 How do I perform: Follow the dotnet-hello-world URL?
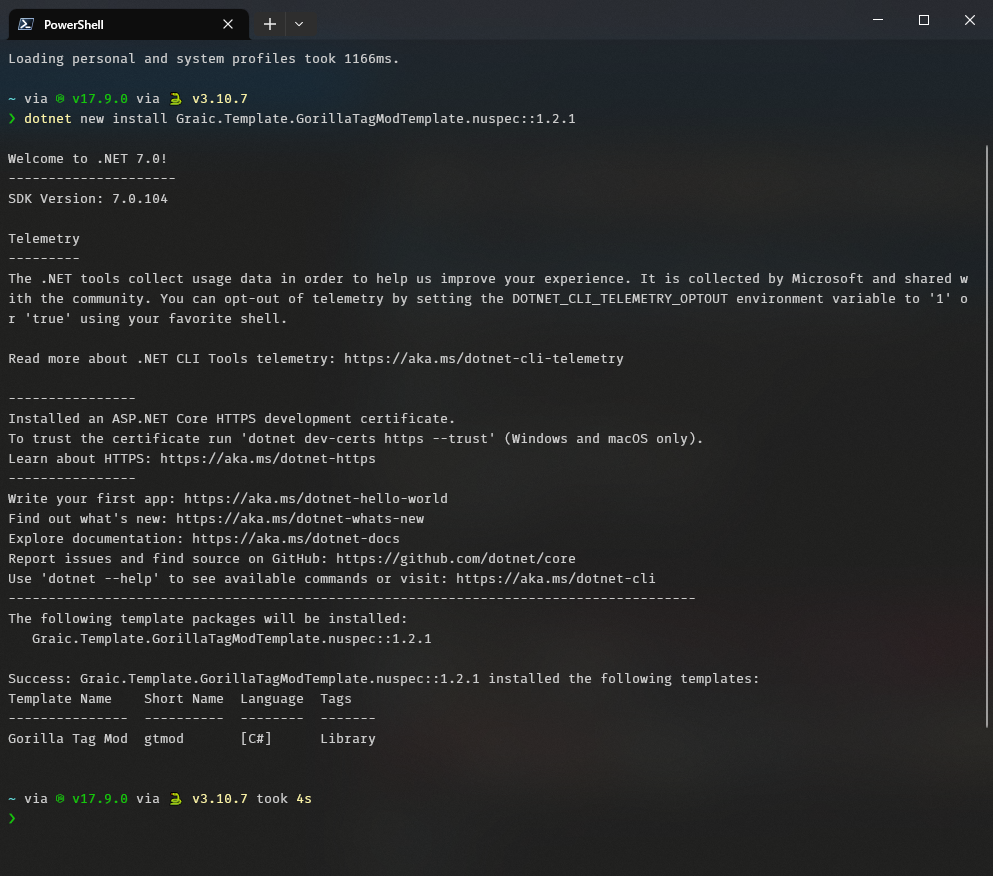[x=315, y=499]
